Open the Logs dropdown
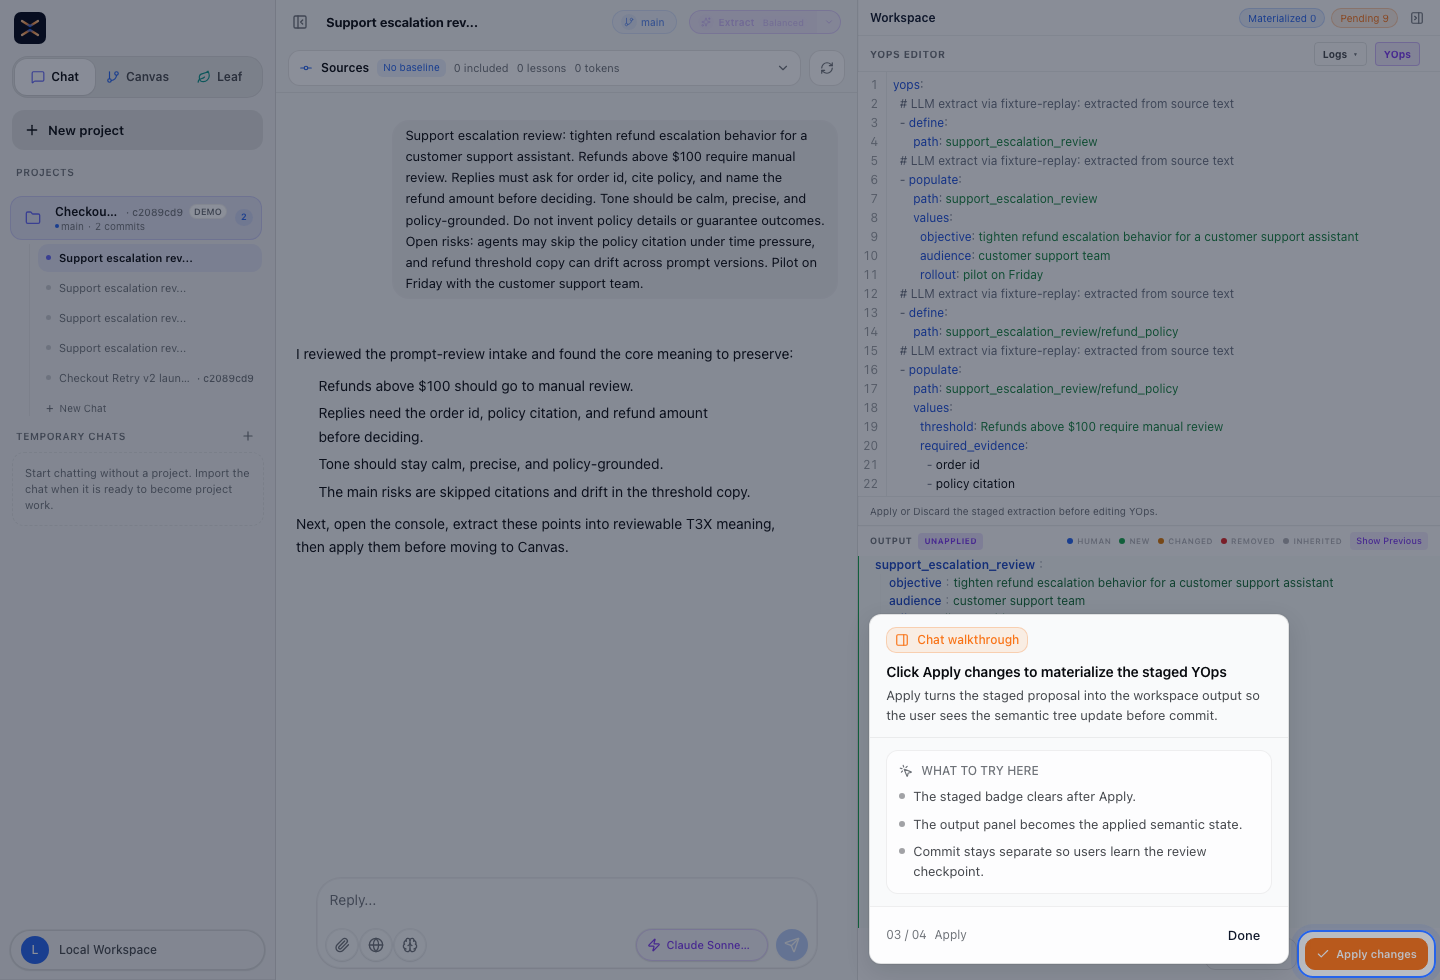Viewport: 1440px width, 980px height. (x=1340, y=54)
